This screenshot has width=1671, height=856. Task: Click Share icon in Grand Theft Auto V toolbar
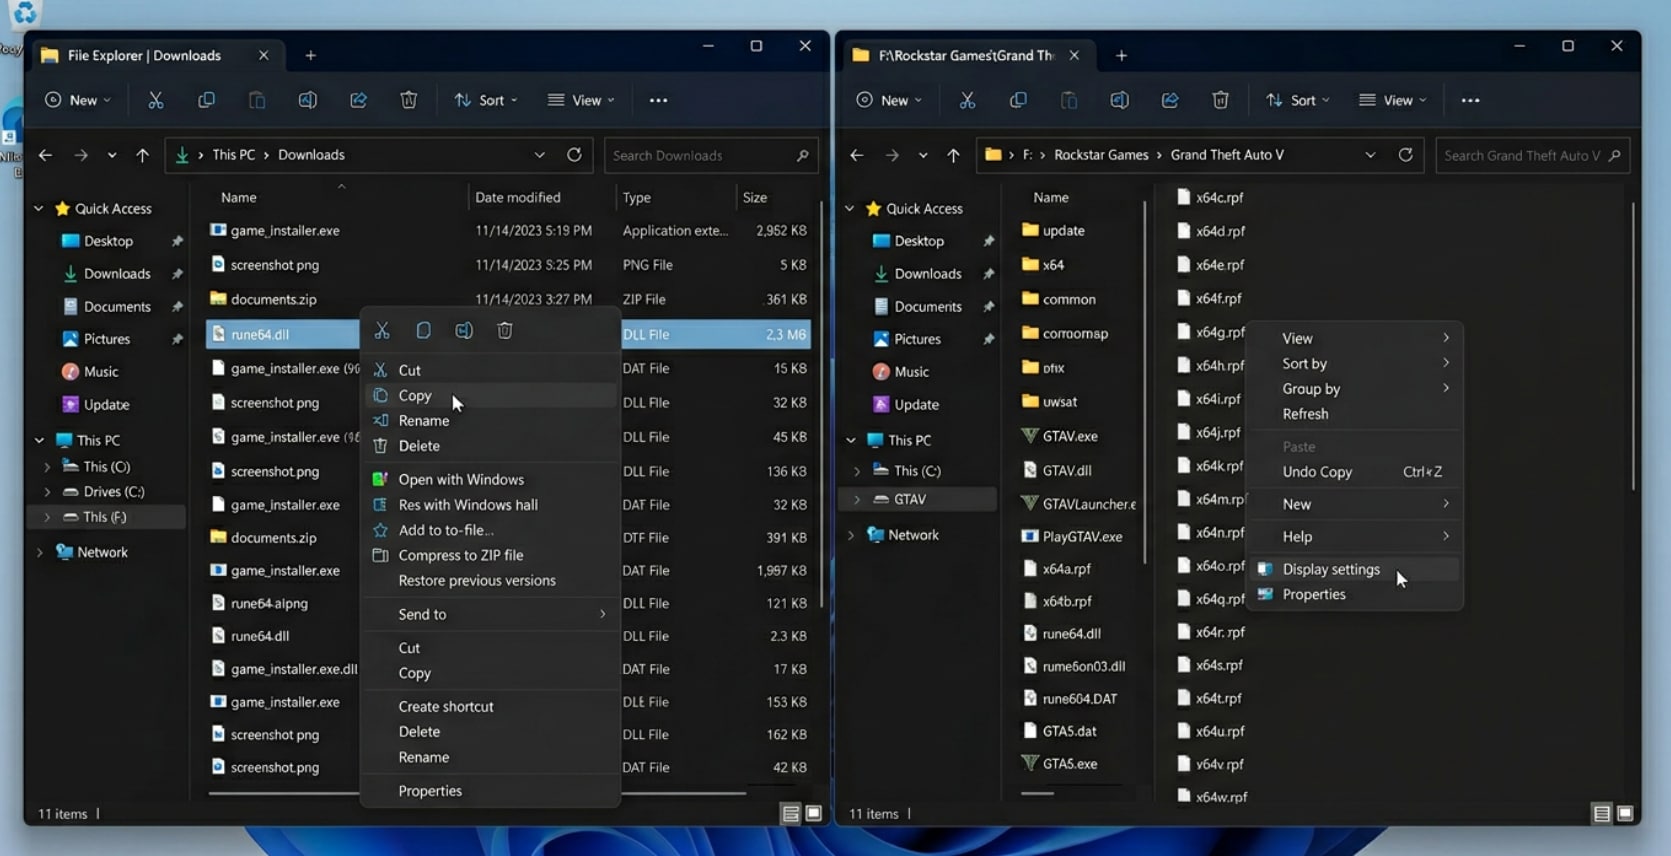click(x=1170, y=100)
